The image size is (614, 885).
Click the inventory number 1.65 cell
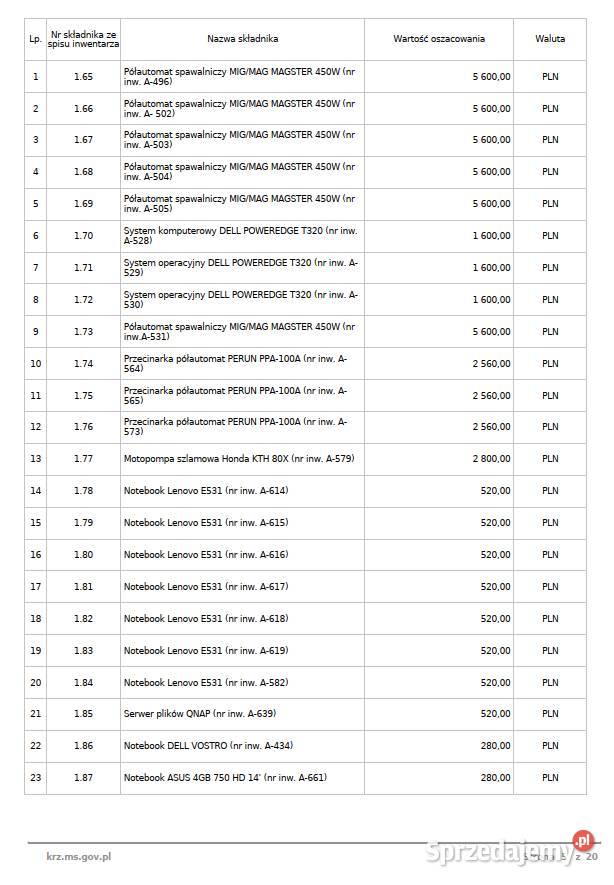click(83, 76)
